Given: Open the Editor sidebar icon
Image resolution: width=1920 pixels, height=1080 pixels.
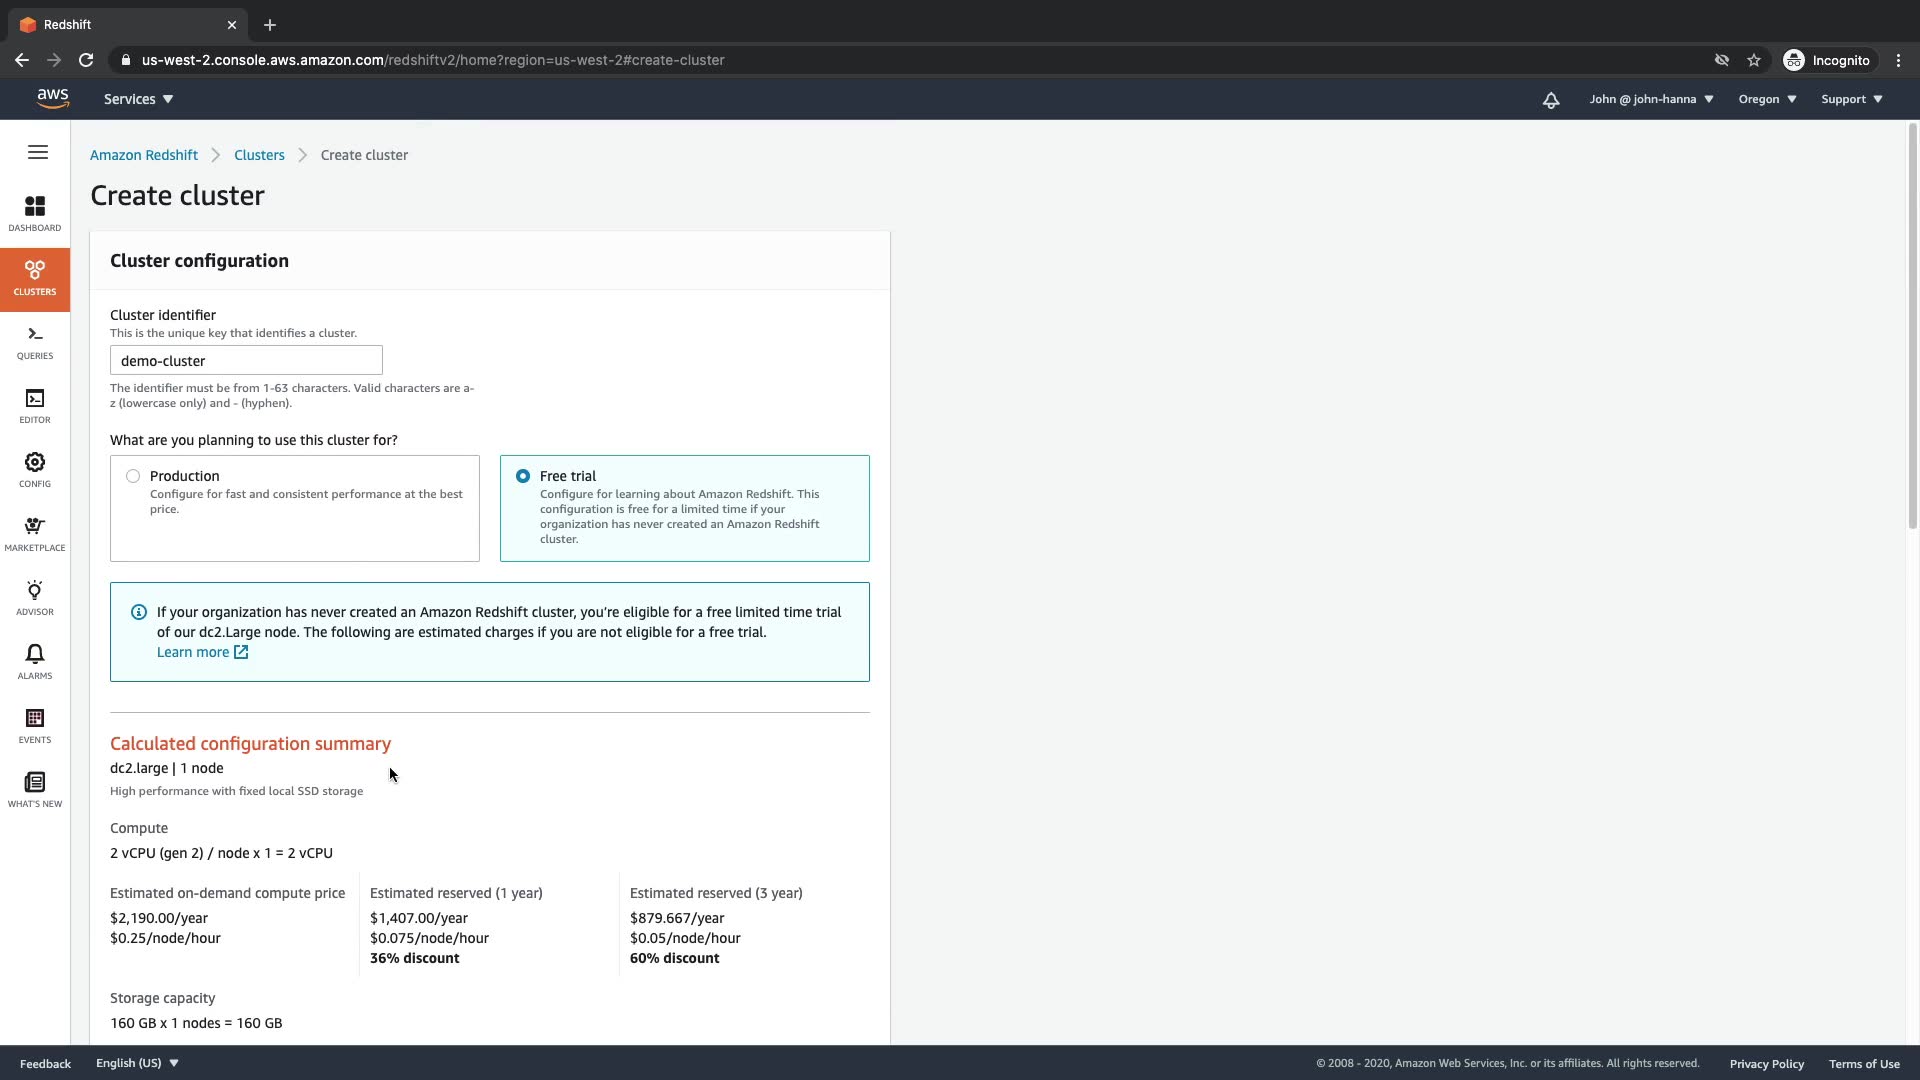Looking at the screenshot, I should click(x=35, y=405).
